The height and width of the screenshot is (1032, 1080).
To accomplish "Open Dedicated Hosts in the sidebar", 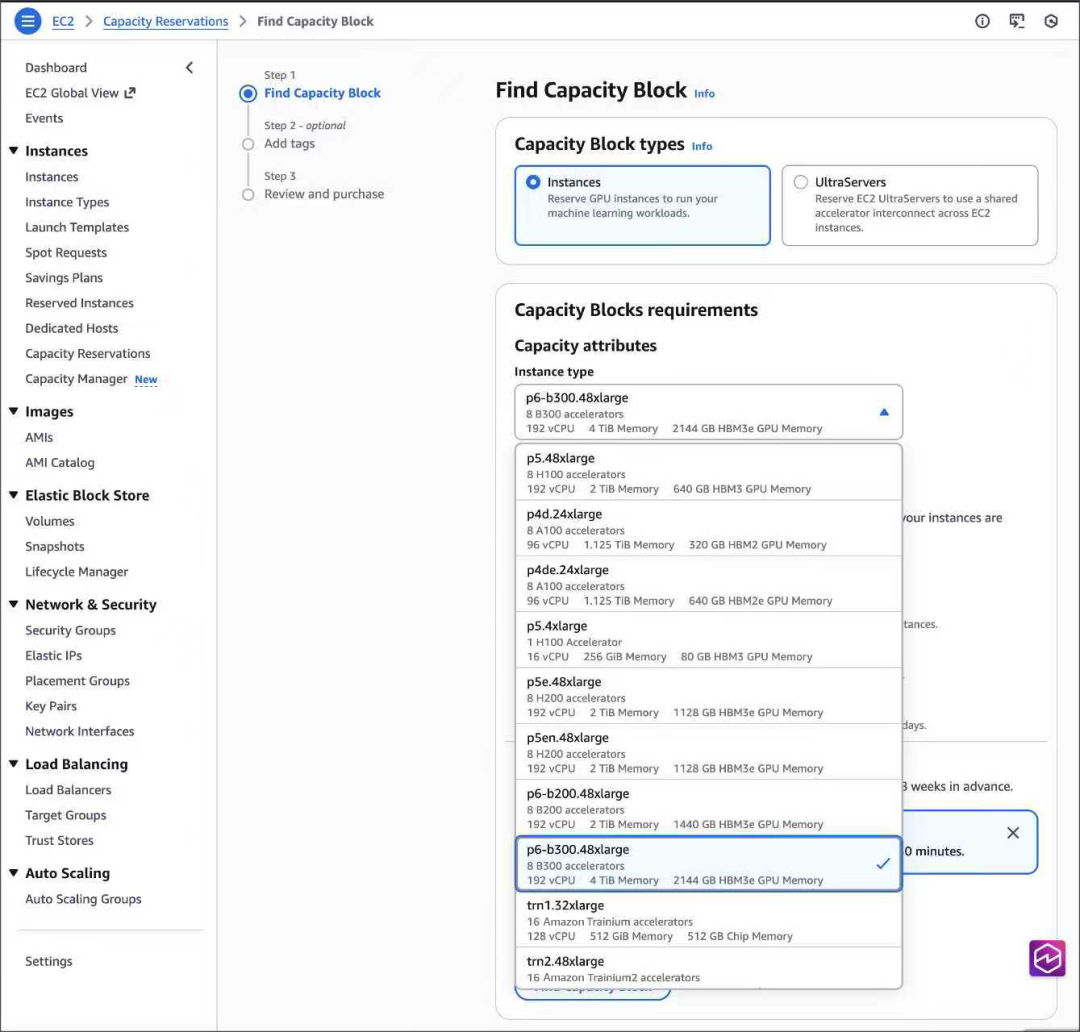I will click(x=72, y=329).
